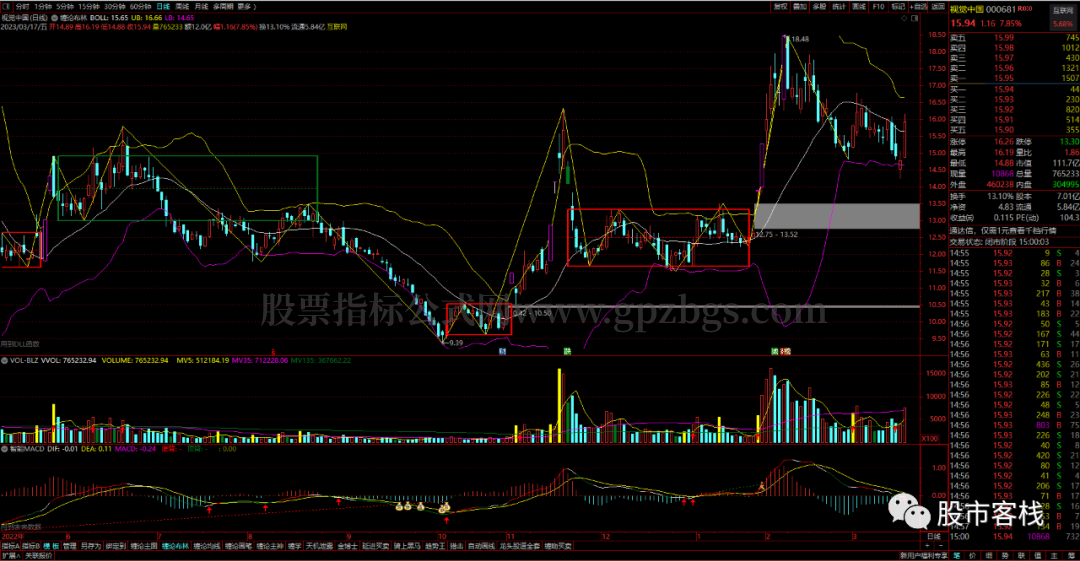Switch to the 30分钟 chart period
1080x562 pixels.
point(115,6)
